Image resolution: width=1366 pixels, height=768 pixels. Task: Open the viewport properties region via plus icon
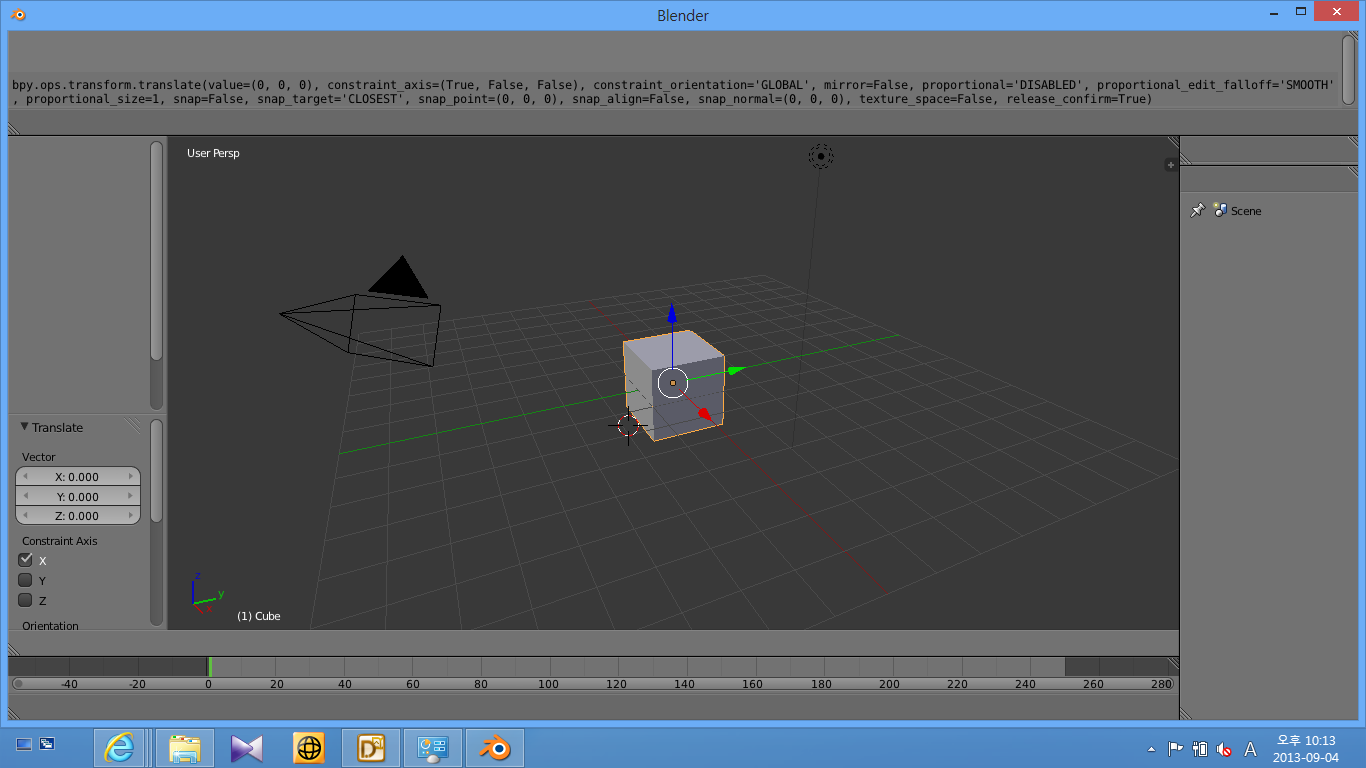1171,165
